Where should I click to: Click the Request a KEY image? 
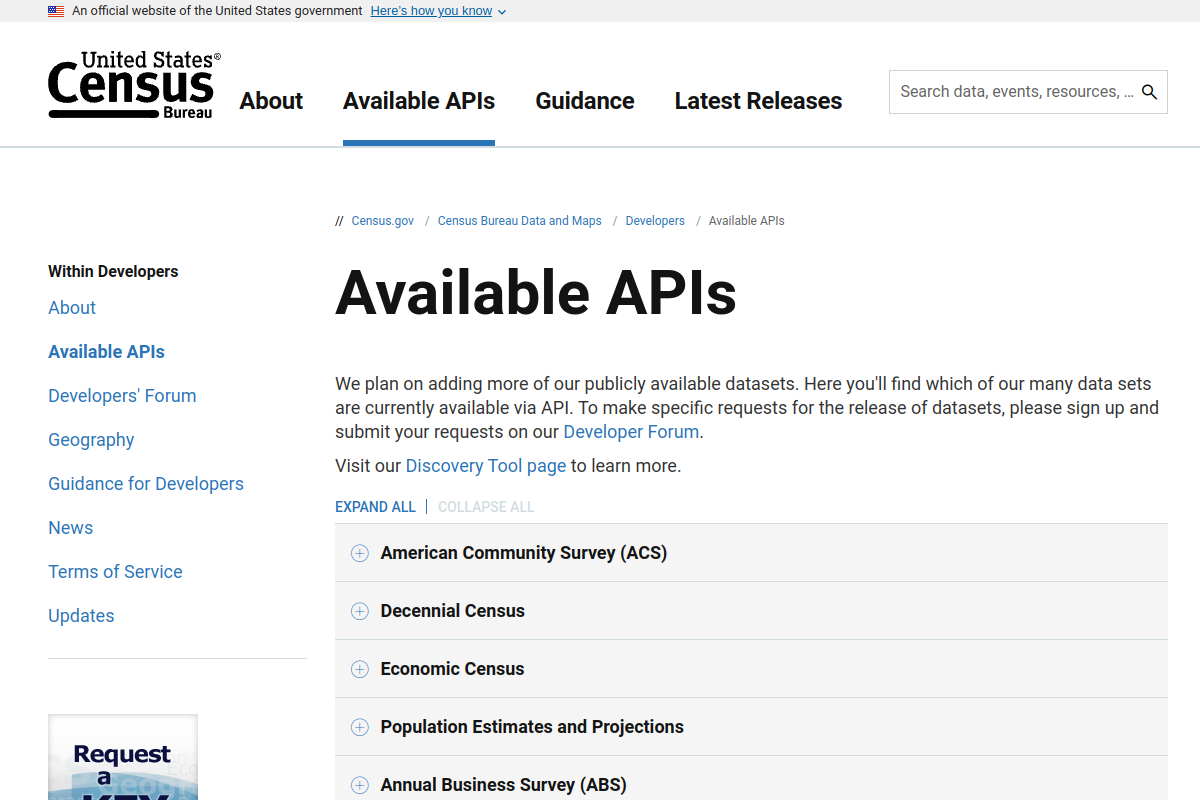click(123, 757)
